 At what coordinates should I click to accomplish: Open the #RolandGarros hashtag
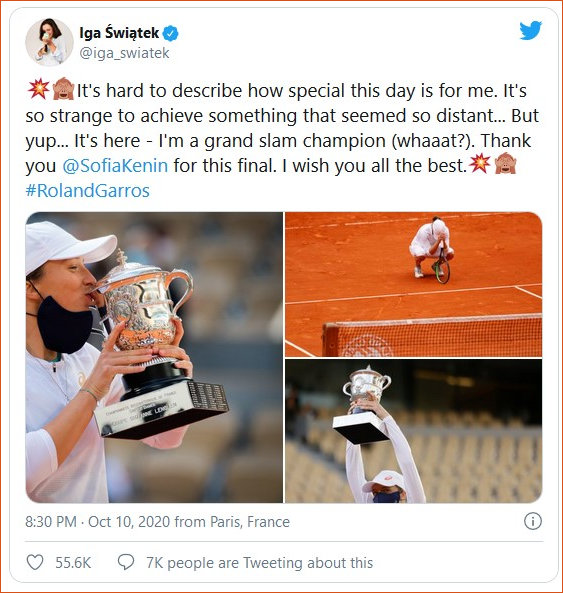pyautogui.click(x=87, y=191)
